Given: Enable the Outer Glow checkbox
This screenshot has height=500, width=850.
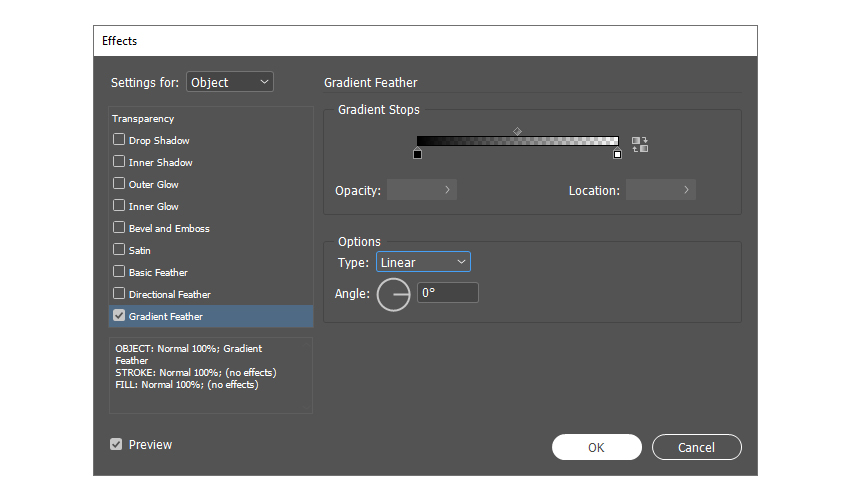Looking at the screenshot, I should 119,183.
